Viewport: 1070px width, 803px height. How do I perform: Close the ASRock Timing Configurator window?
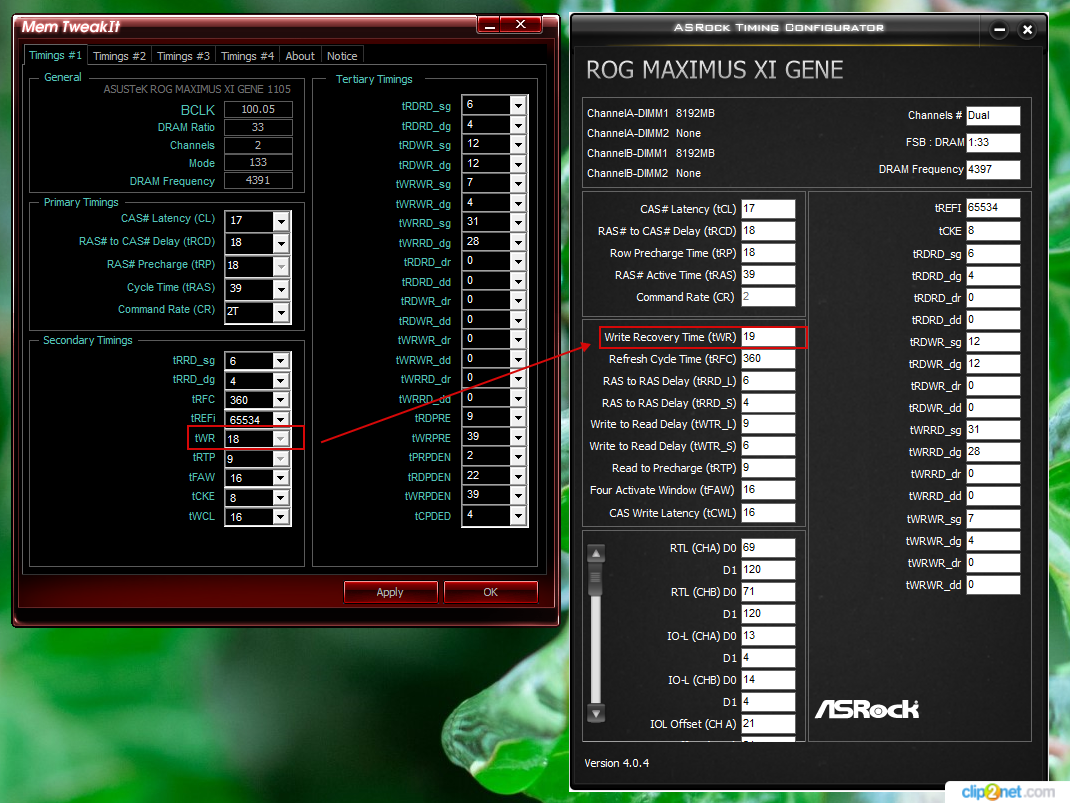tap(1027, 30)
